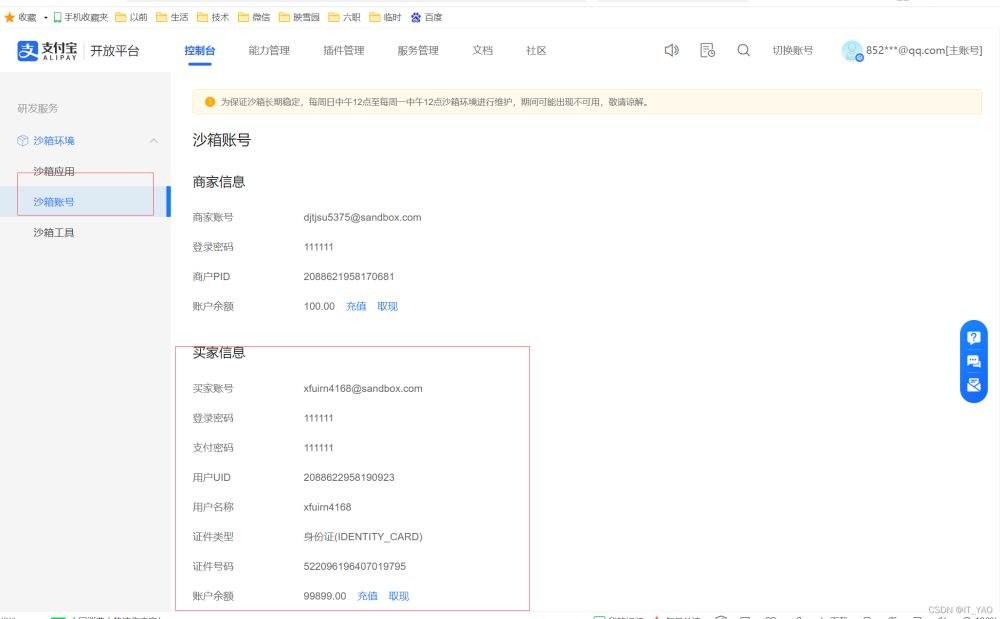Screen dimensions: 1000x619
Task: Open the 技术 bookmark folder
Action: (213, 17)
